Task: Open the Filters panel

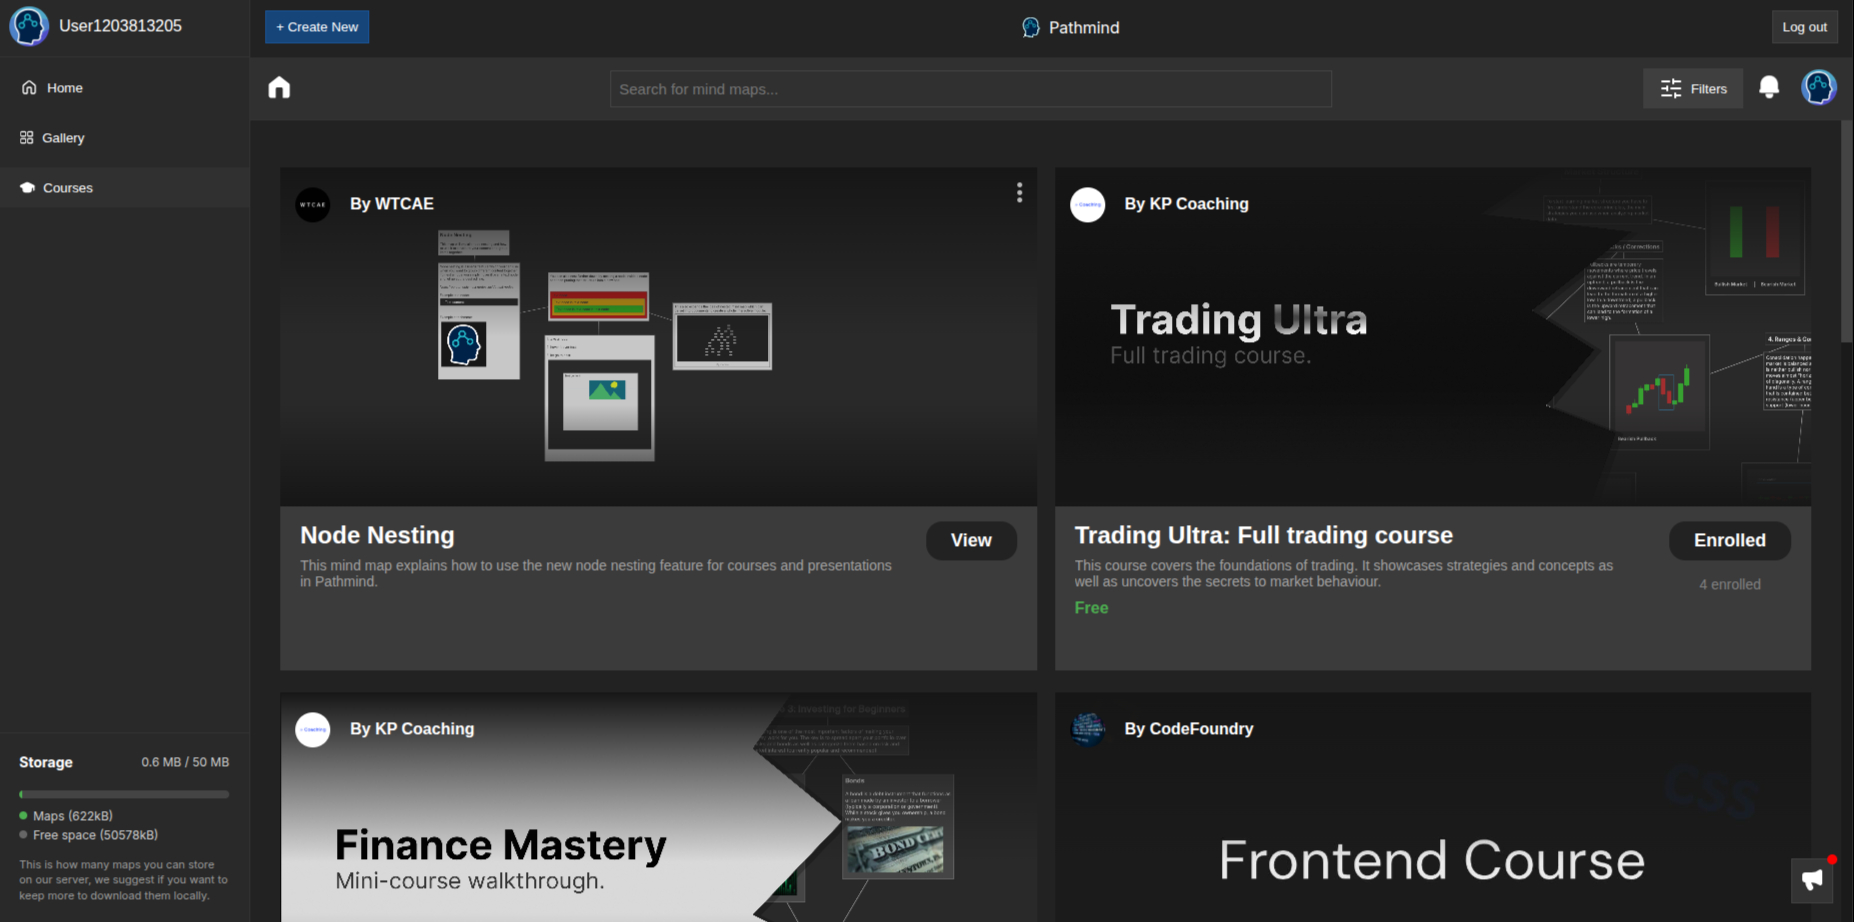Action: [x=1692, y=89]
